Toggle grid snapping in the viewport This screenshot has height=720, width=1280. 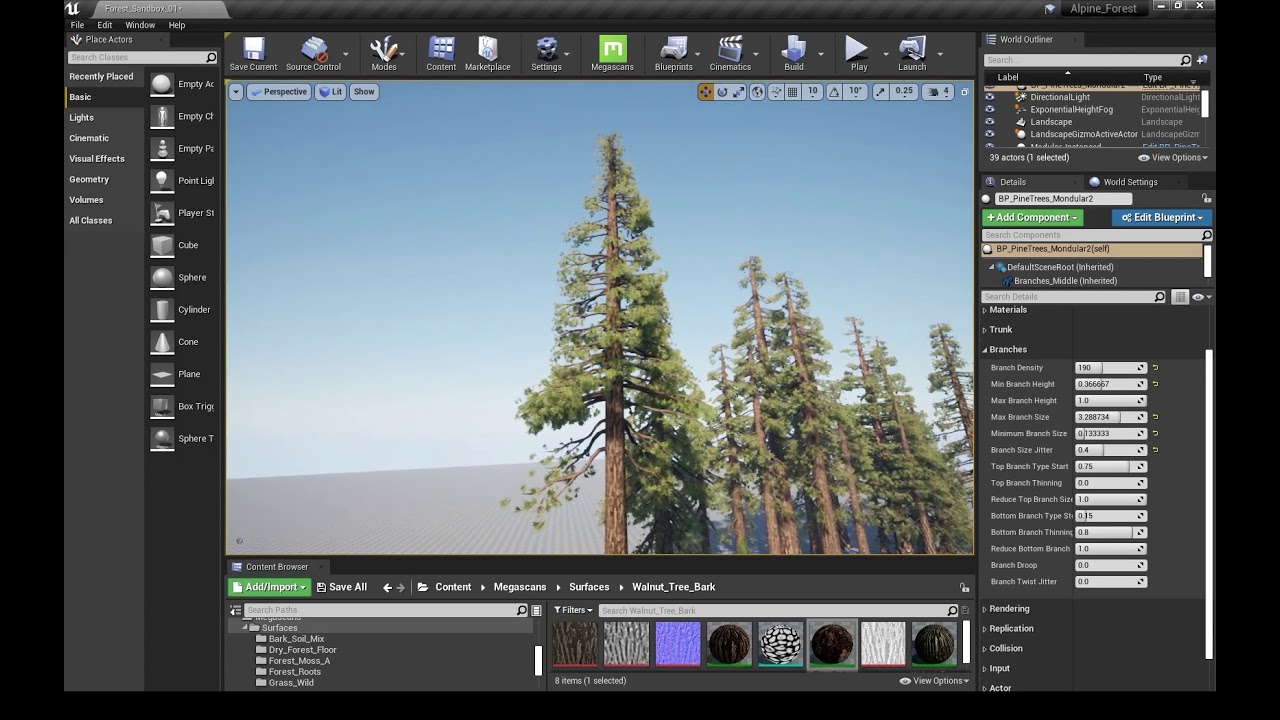click(x=792, y=92)
